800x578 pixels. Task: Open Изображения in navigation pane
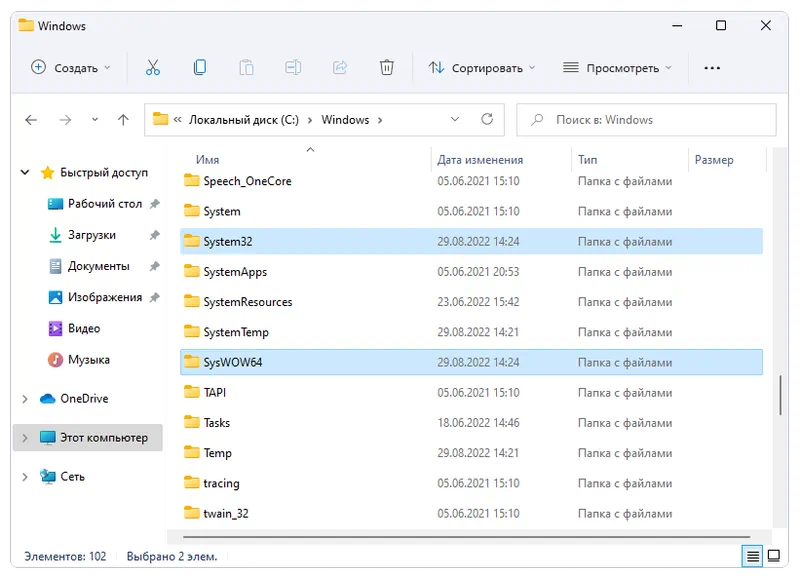point(105,297)
